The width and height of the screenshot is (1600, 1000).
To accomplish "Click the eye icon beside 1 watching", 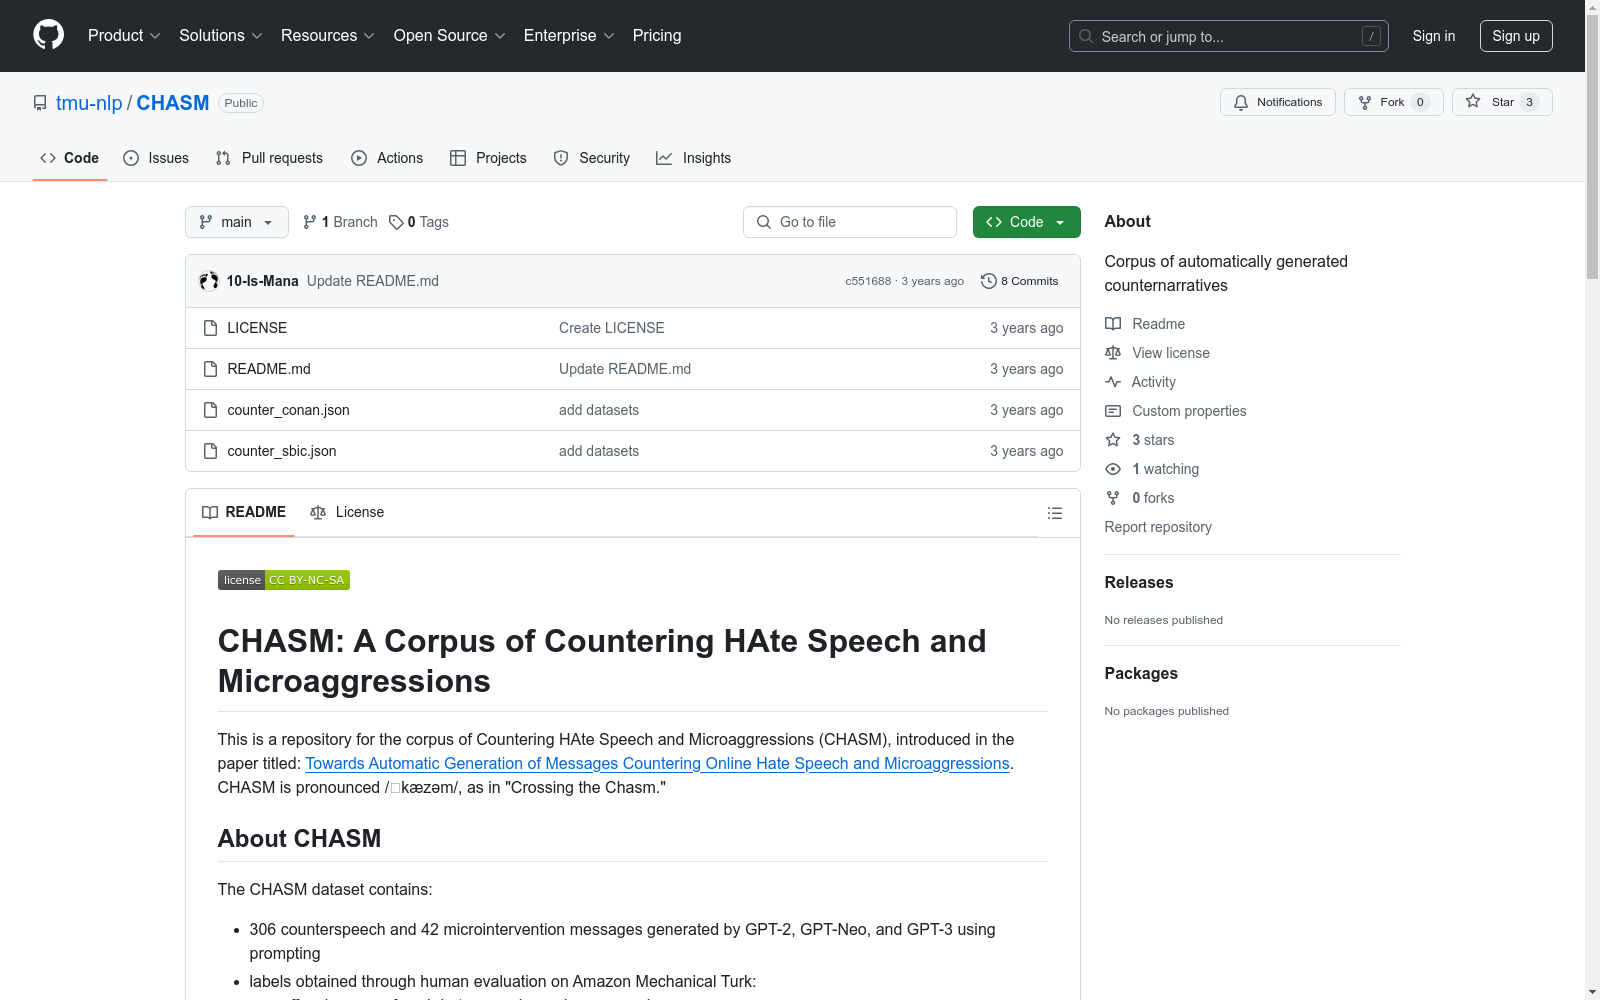I will pos(1113,469).
